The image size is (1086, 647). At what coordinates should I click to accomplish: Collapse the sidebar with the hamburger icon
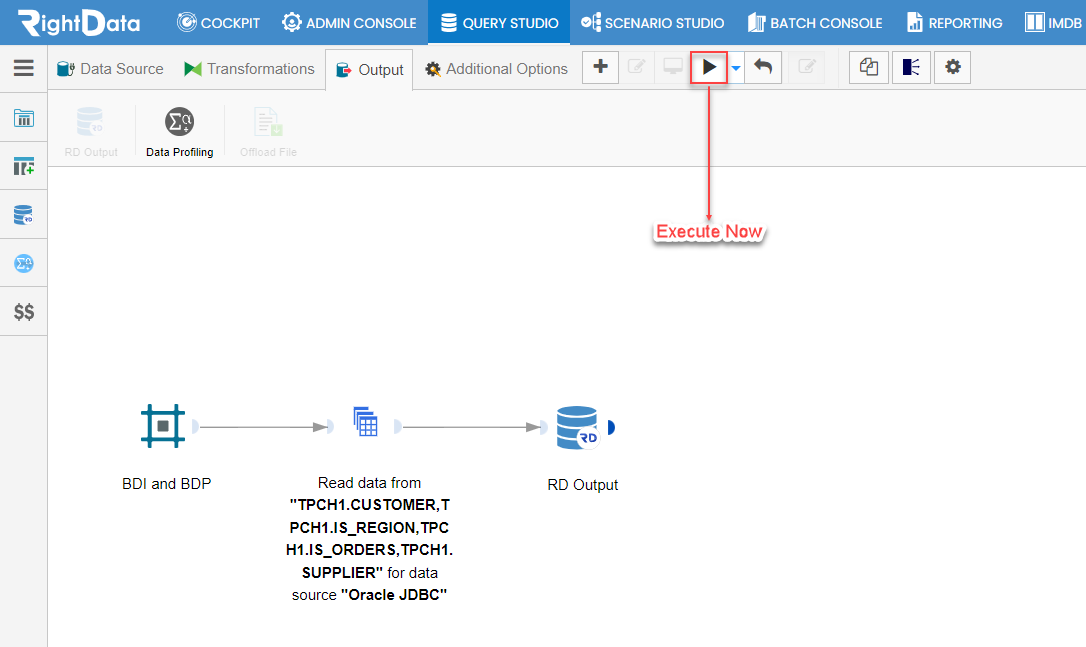pyautogui.click(x=24, y=68)
